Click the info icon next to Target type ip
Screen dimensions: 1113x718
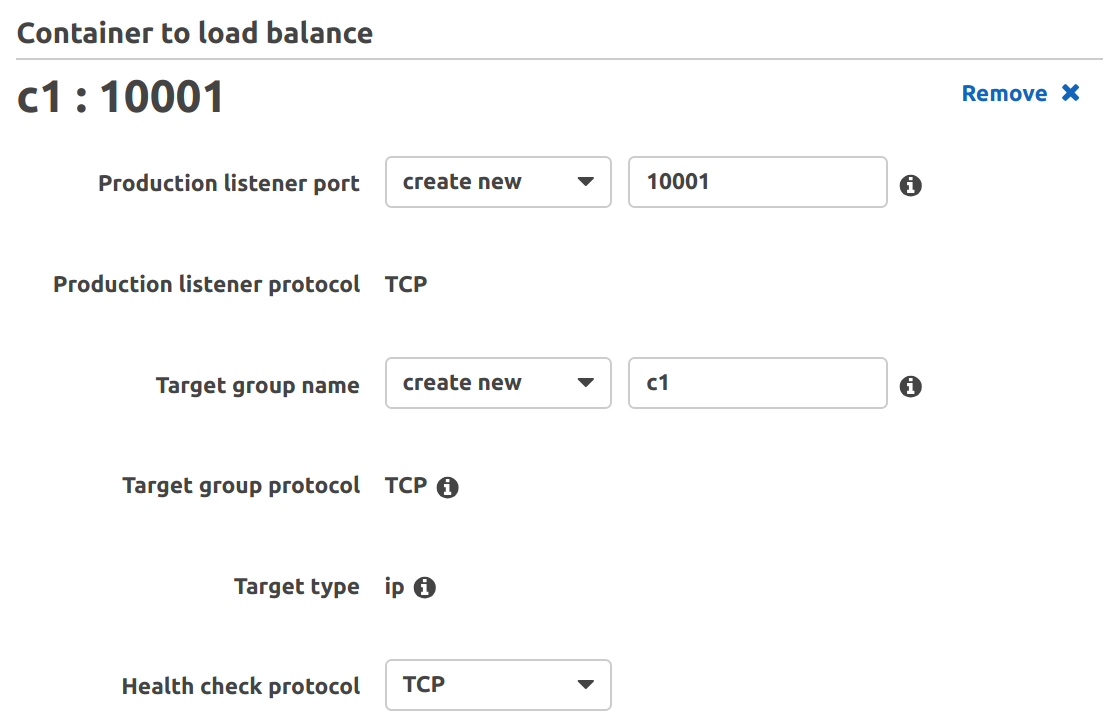[x=424, y=587]
